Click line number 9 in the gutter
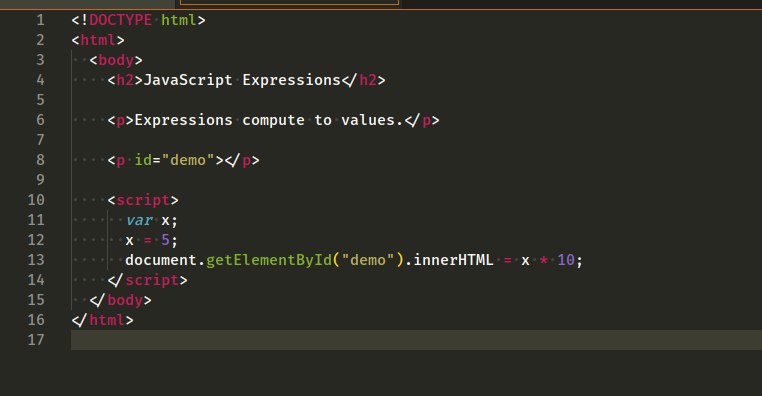This screenshot has height=396, width=762. pyautogui.click(x=40, y=180)
